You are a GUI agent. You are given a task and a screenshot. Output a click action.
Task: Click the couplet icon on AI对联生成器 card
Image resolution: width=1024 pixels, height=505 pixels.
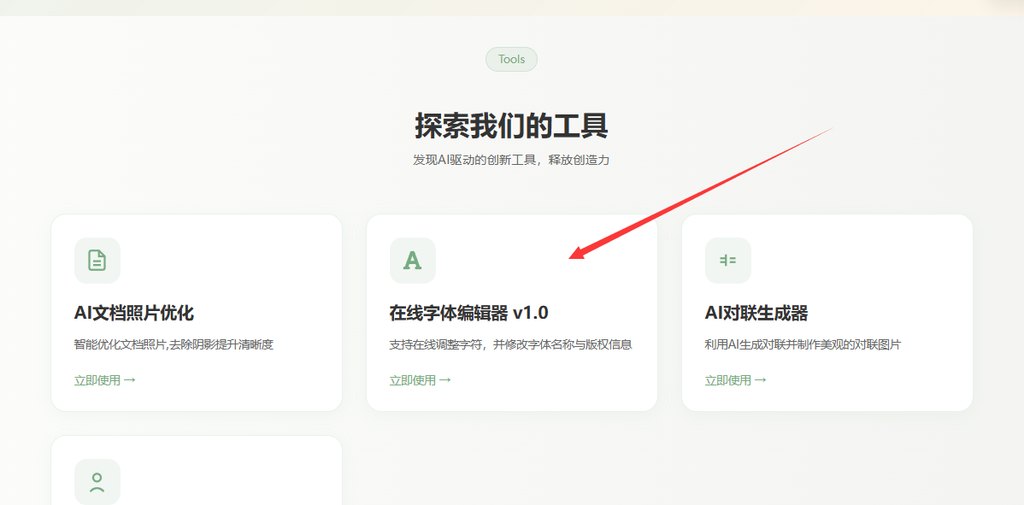pos(728,261)
